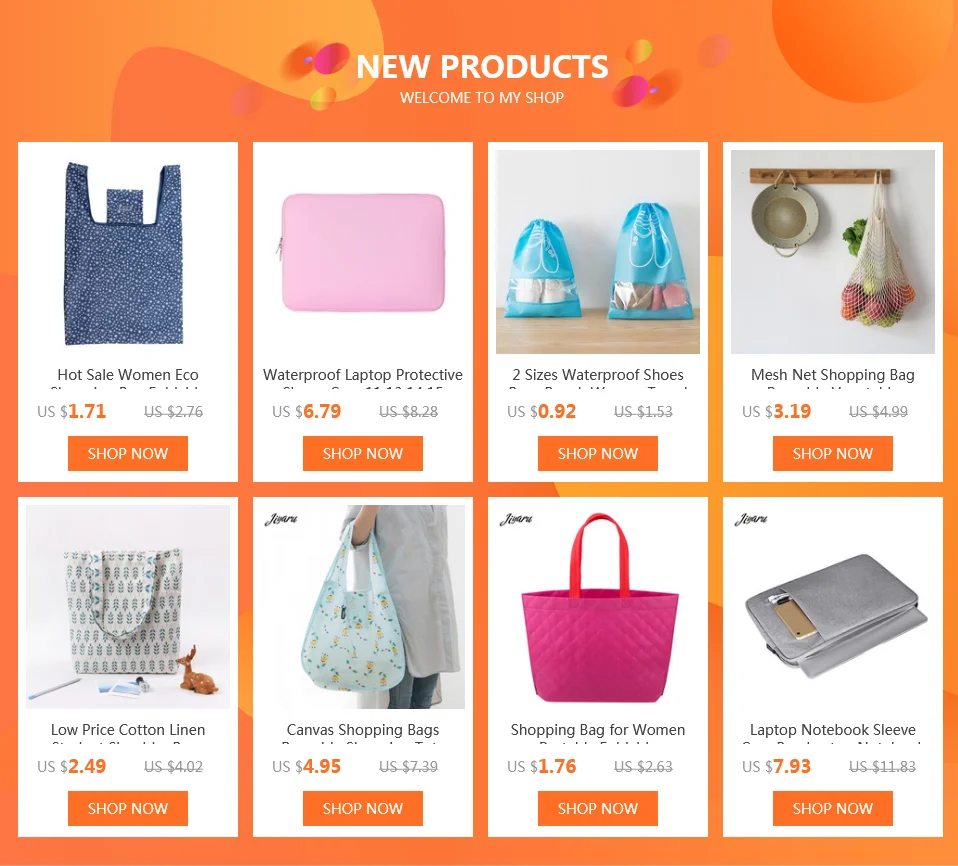Click the Jiyaru logo on the canvas bag image
This screenshot has width=958, height=866.
280,519
